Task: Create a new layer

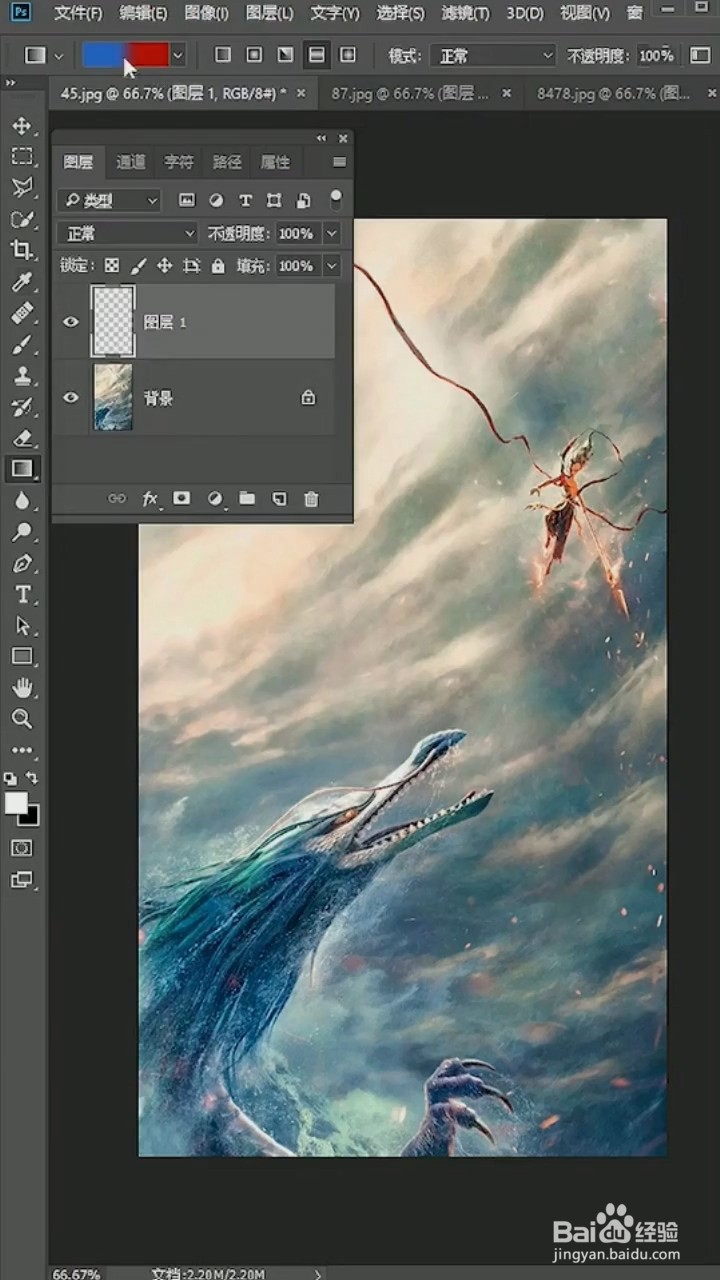Action: point(279,498)
